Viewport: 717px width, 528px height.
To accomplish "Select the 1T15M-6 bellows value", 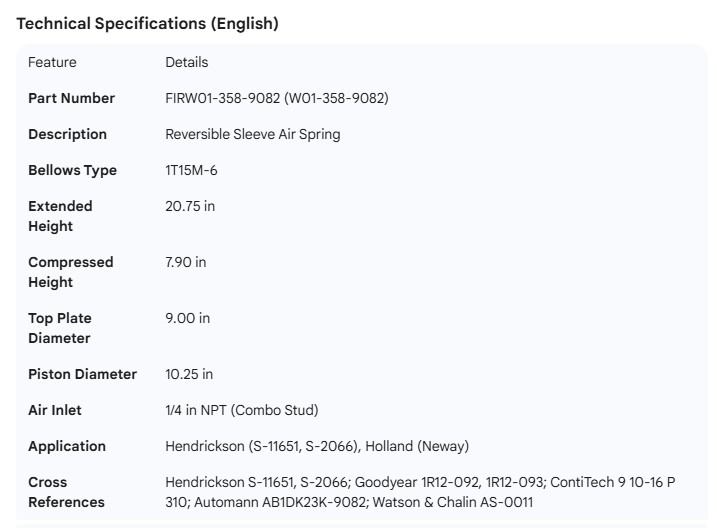I will (x=191, y=170).
